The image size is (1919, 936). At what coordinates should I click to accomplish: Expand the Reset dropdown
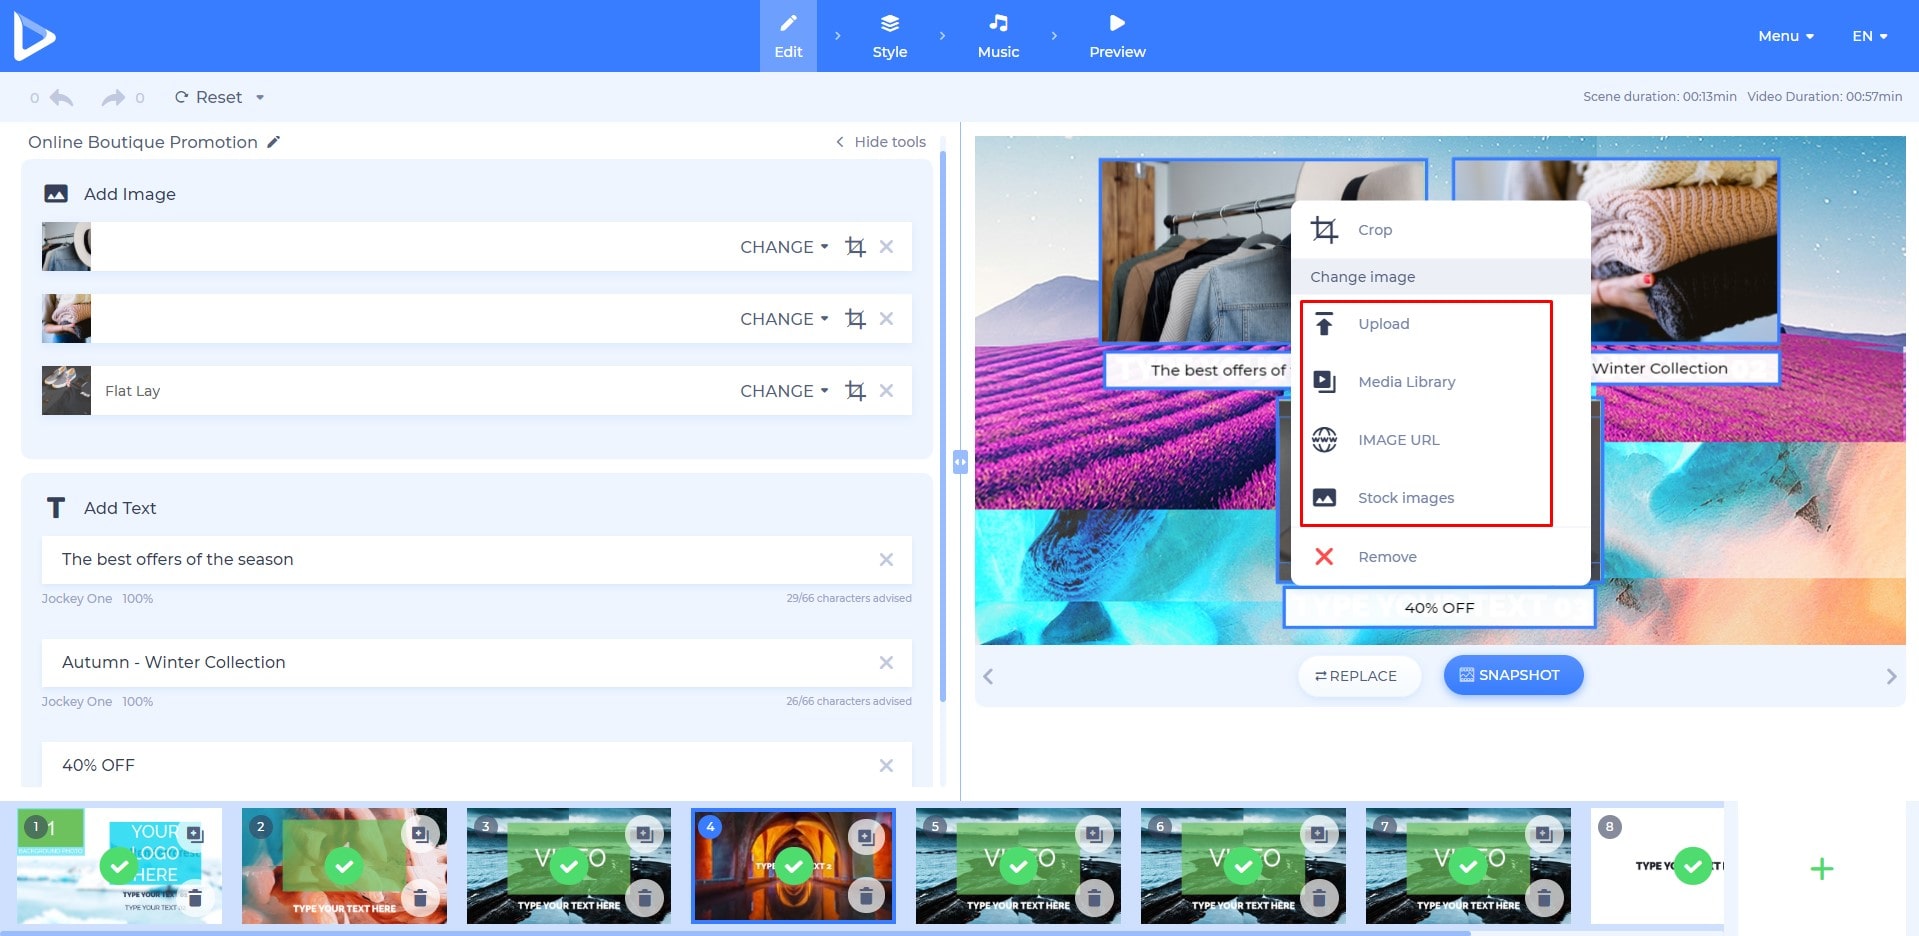[x=260, y=97]
